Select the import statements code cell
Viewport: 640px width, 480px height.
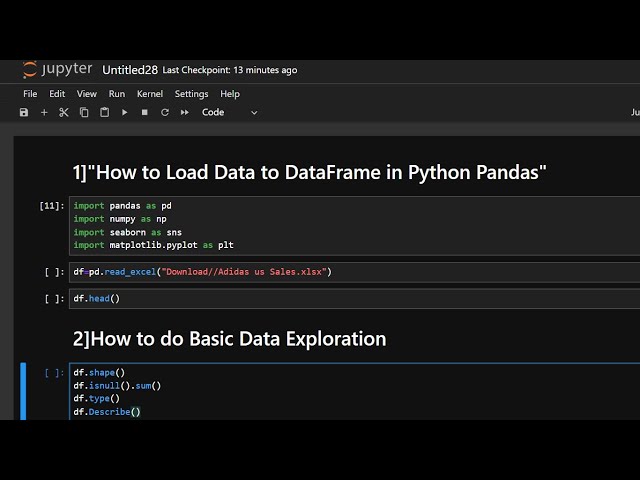pos(354,226)
